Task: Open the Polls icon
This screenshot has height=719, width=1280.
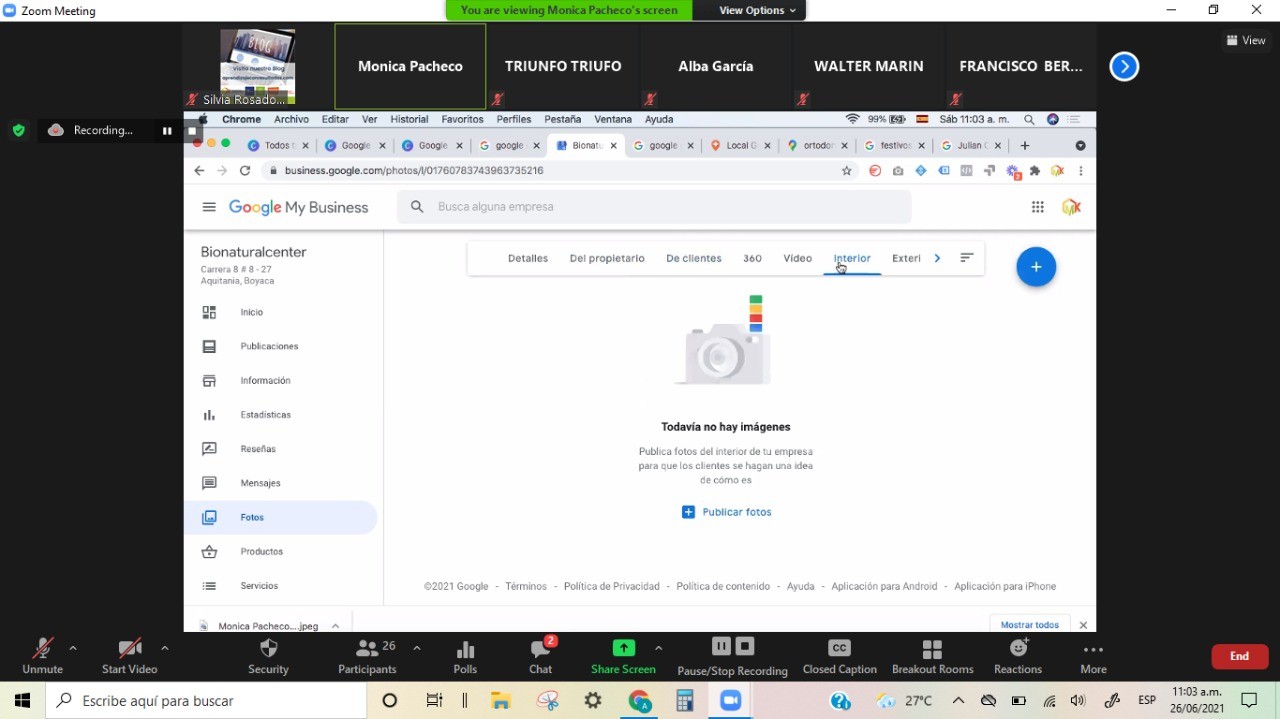Action: click(x=465, y=650)
